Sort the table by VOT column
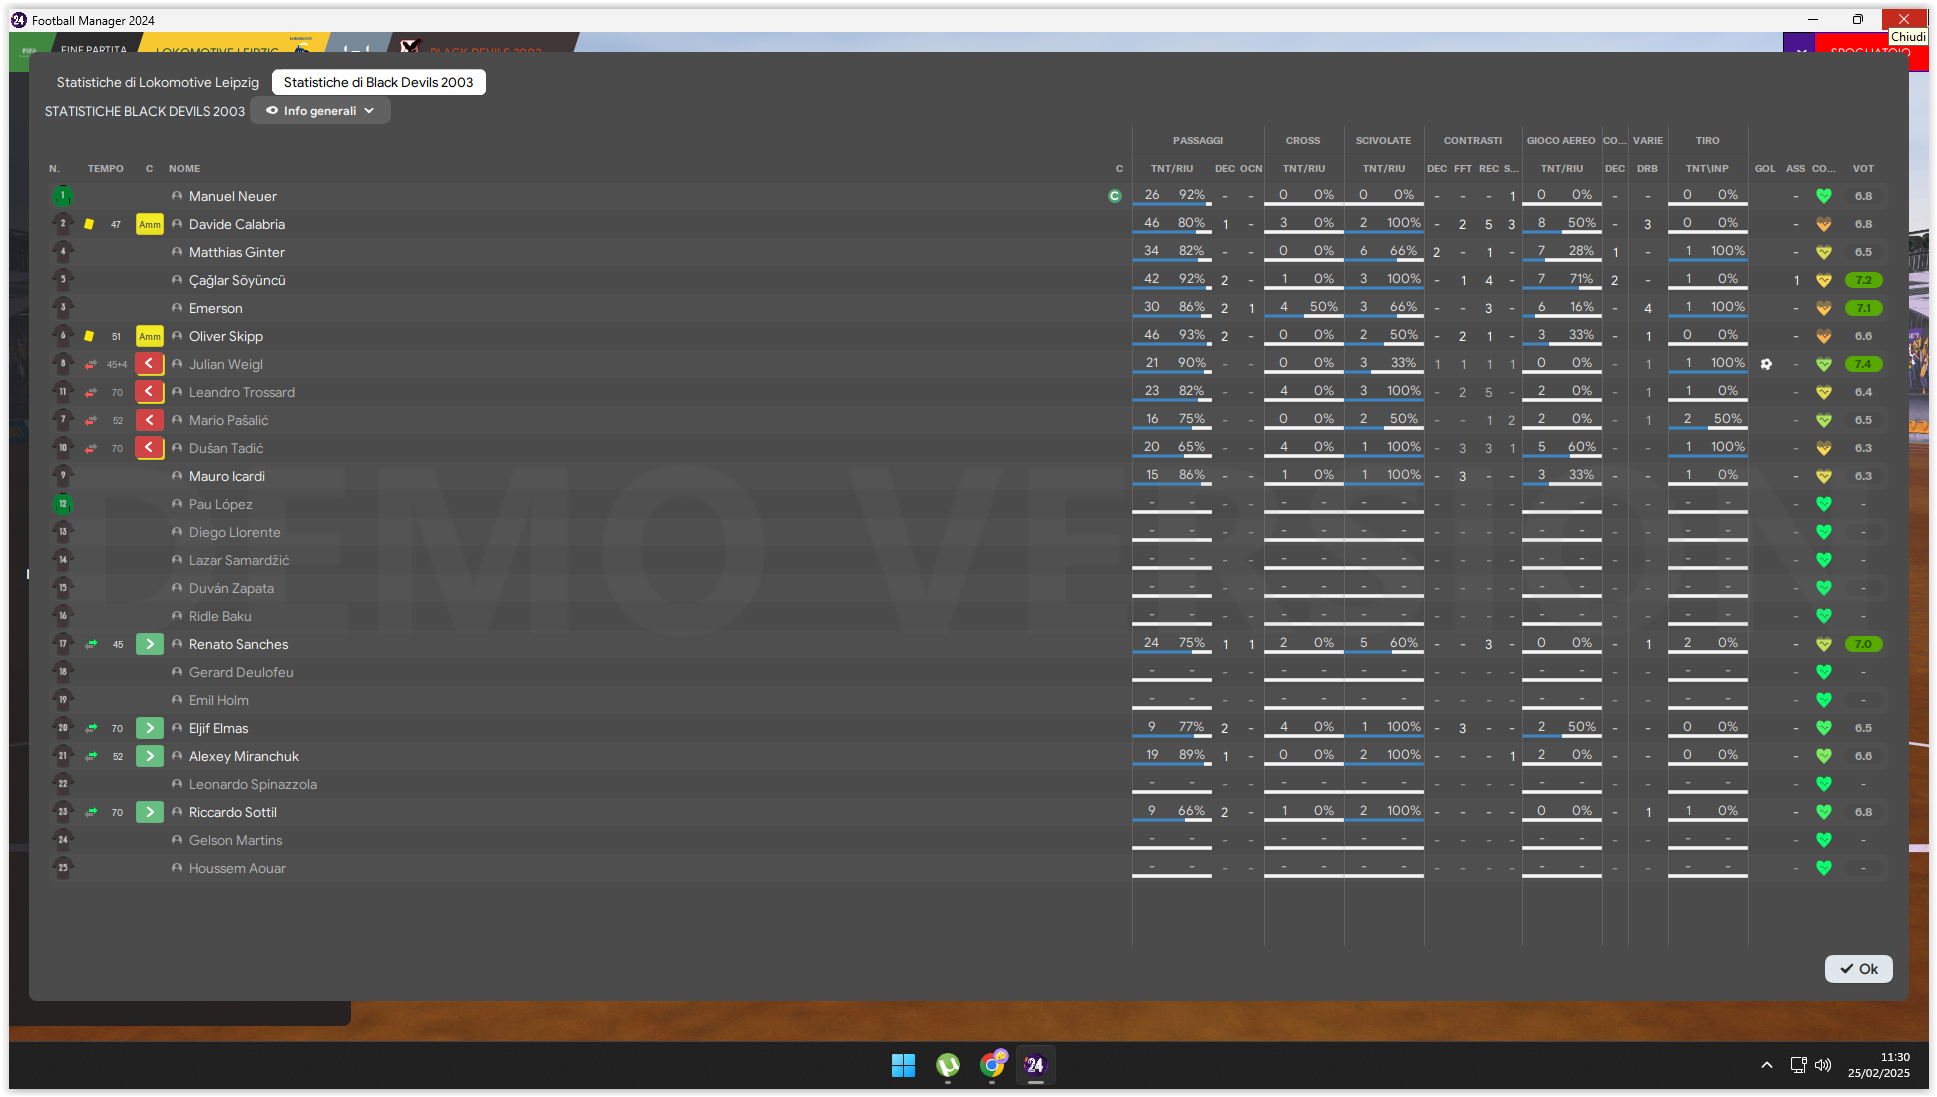This screenshot has width=1937, height=1097. (1863, 168)
